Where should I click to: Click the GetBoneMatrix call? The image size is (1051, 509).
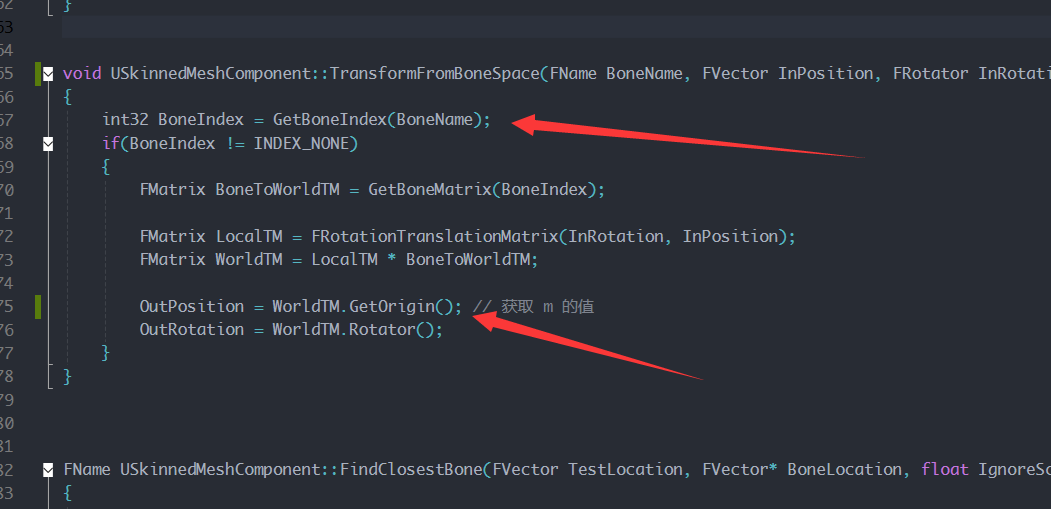pos(430,190)
